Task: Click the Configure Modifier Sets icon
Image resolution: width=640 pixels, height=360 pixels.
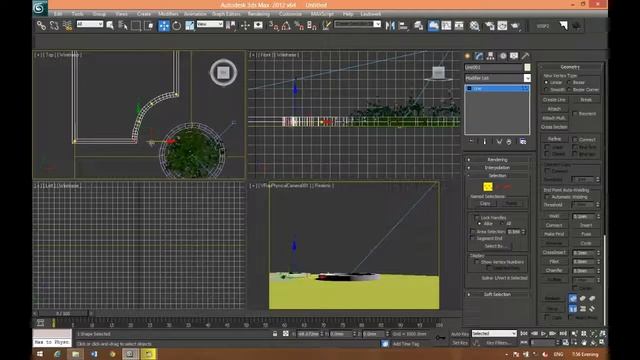Action: 523,141
